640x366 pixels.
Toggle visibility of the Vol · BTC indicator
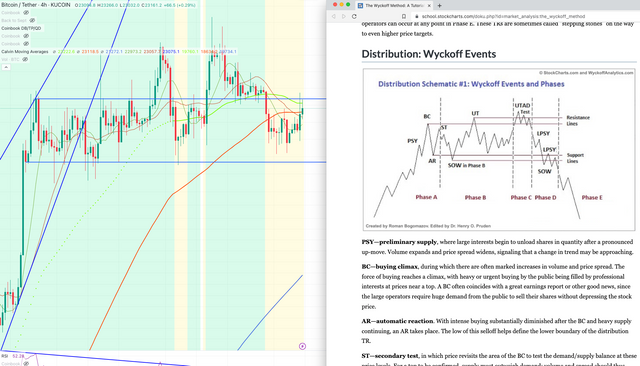tap(25, 60)
